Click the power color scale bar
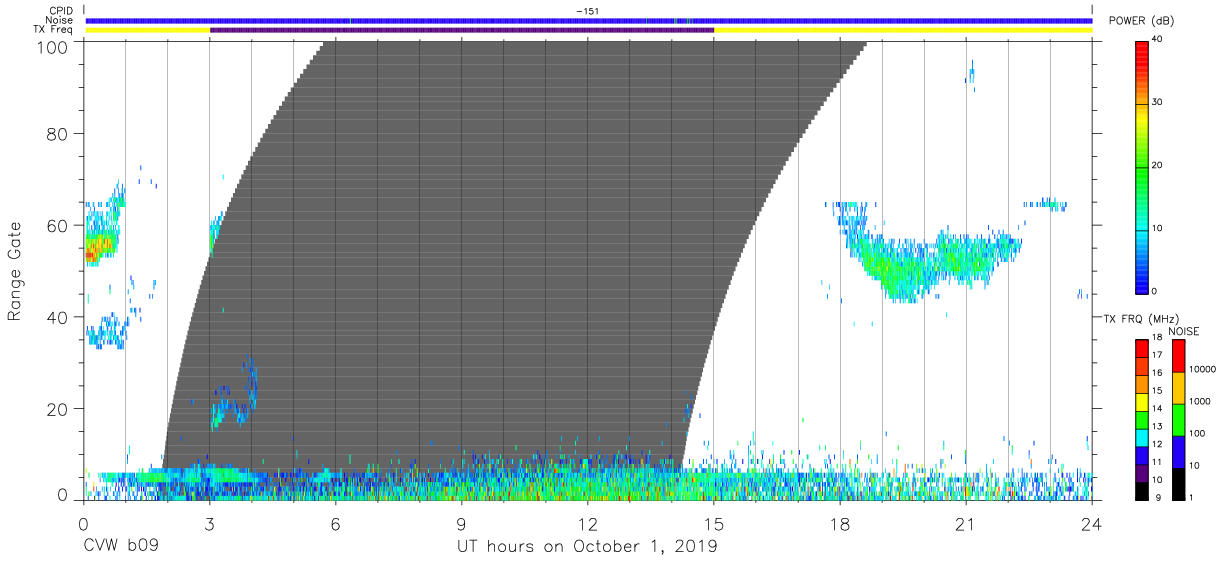The image size is (1228, 567). (x=1140, y=166)
